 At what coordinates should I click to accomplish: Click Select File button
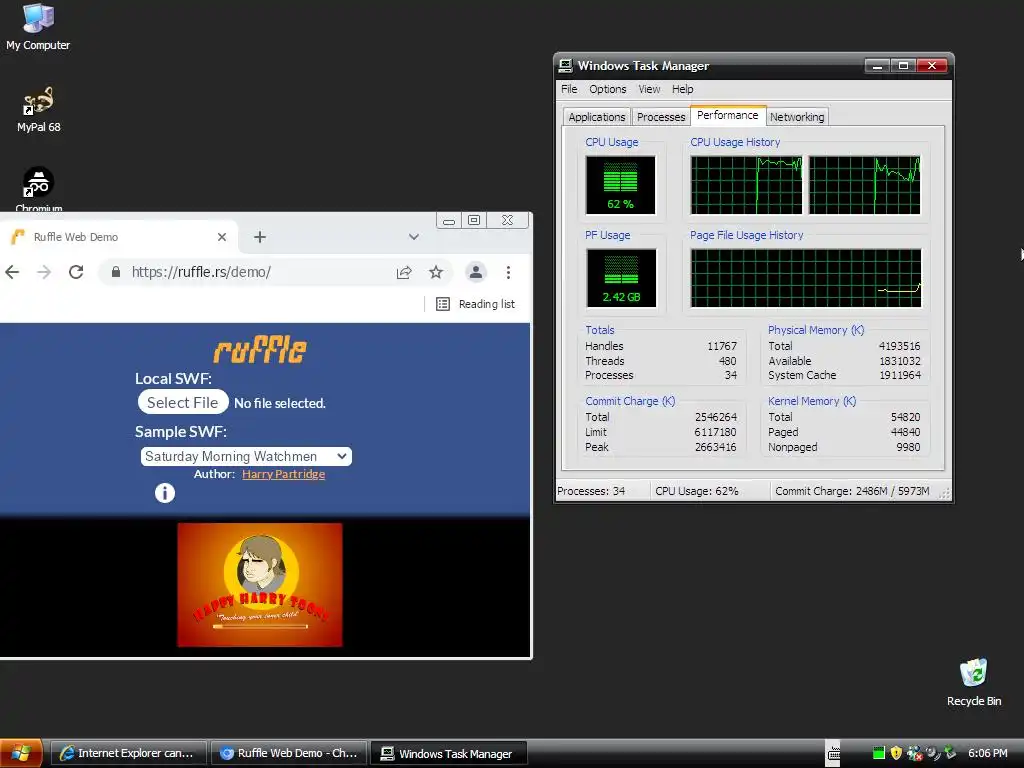click(x=183, y=402)
